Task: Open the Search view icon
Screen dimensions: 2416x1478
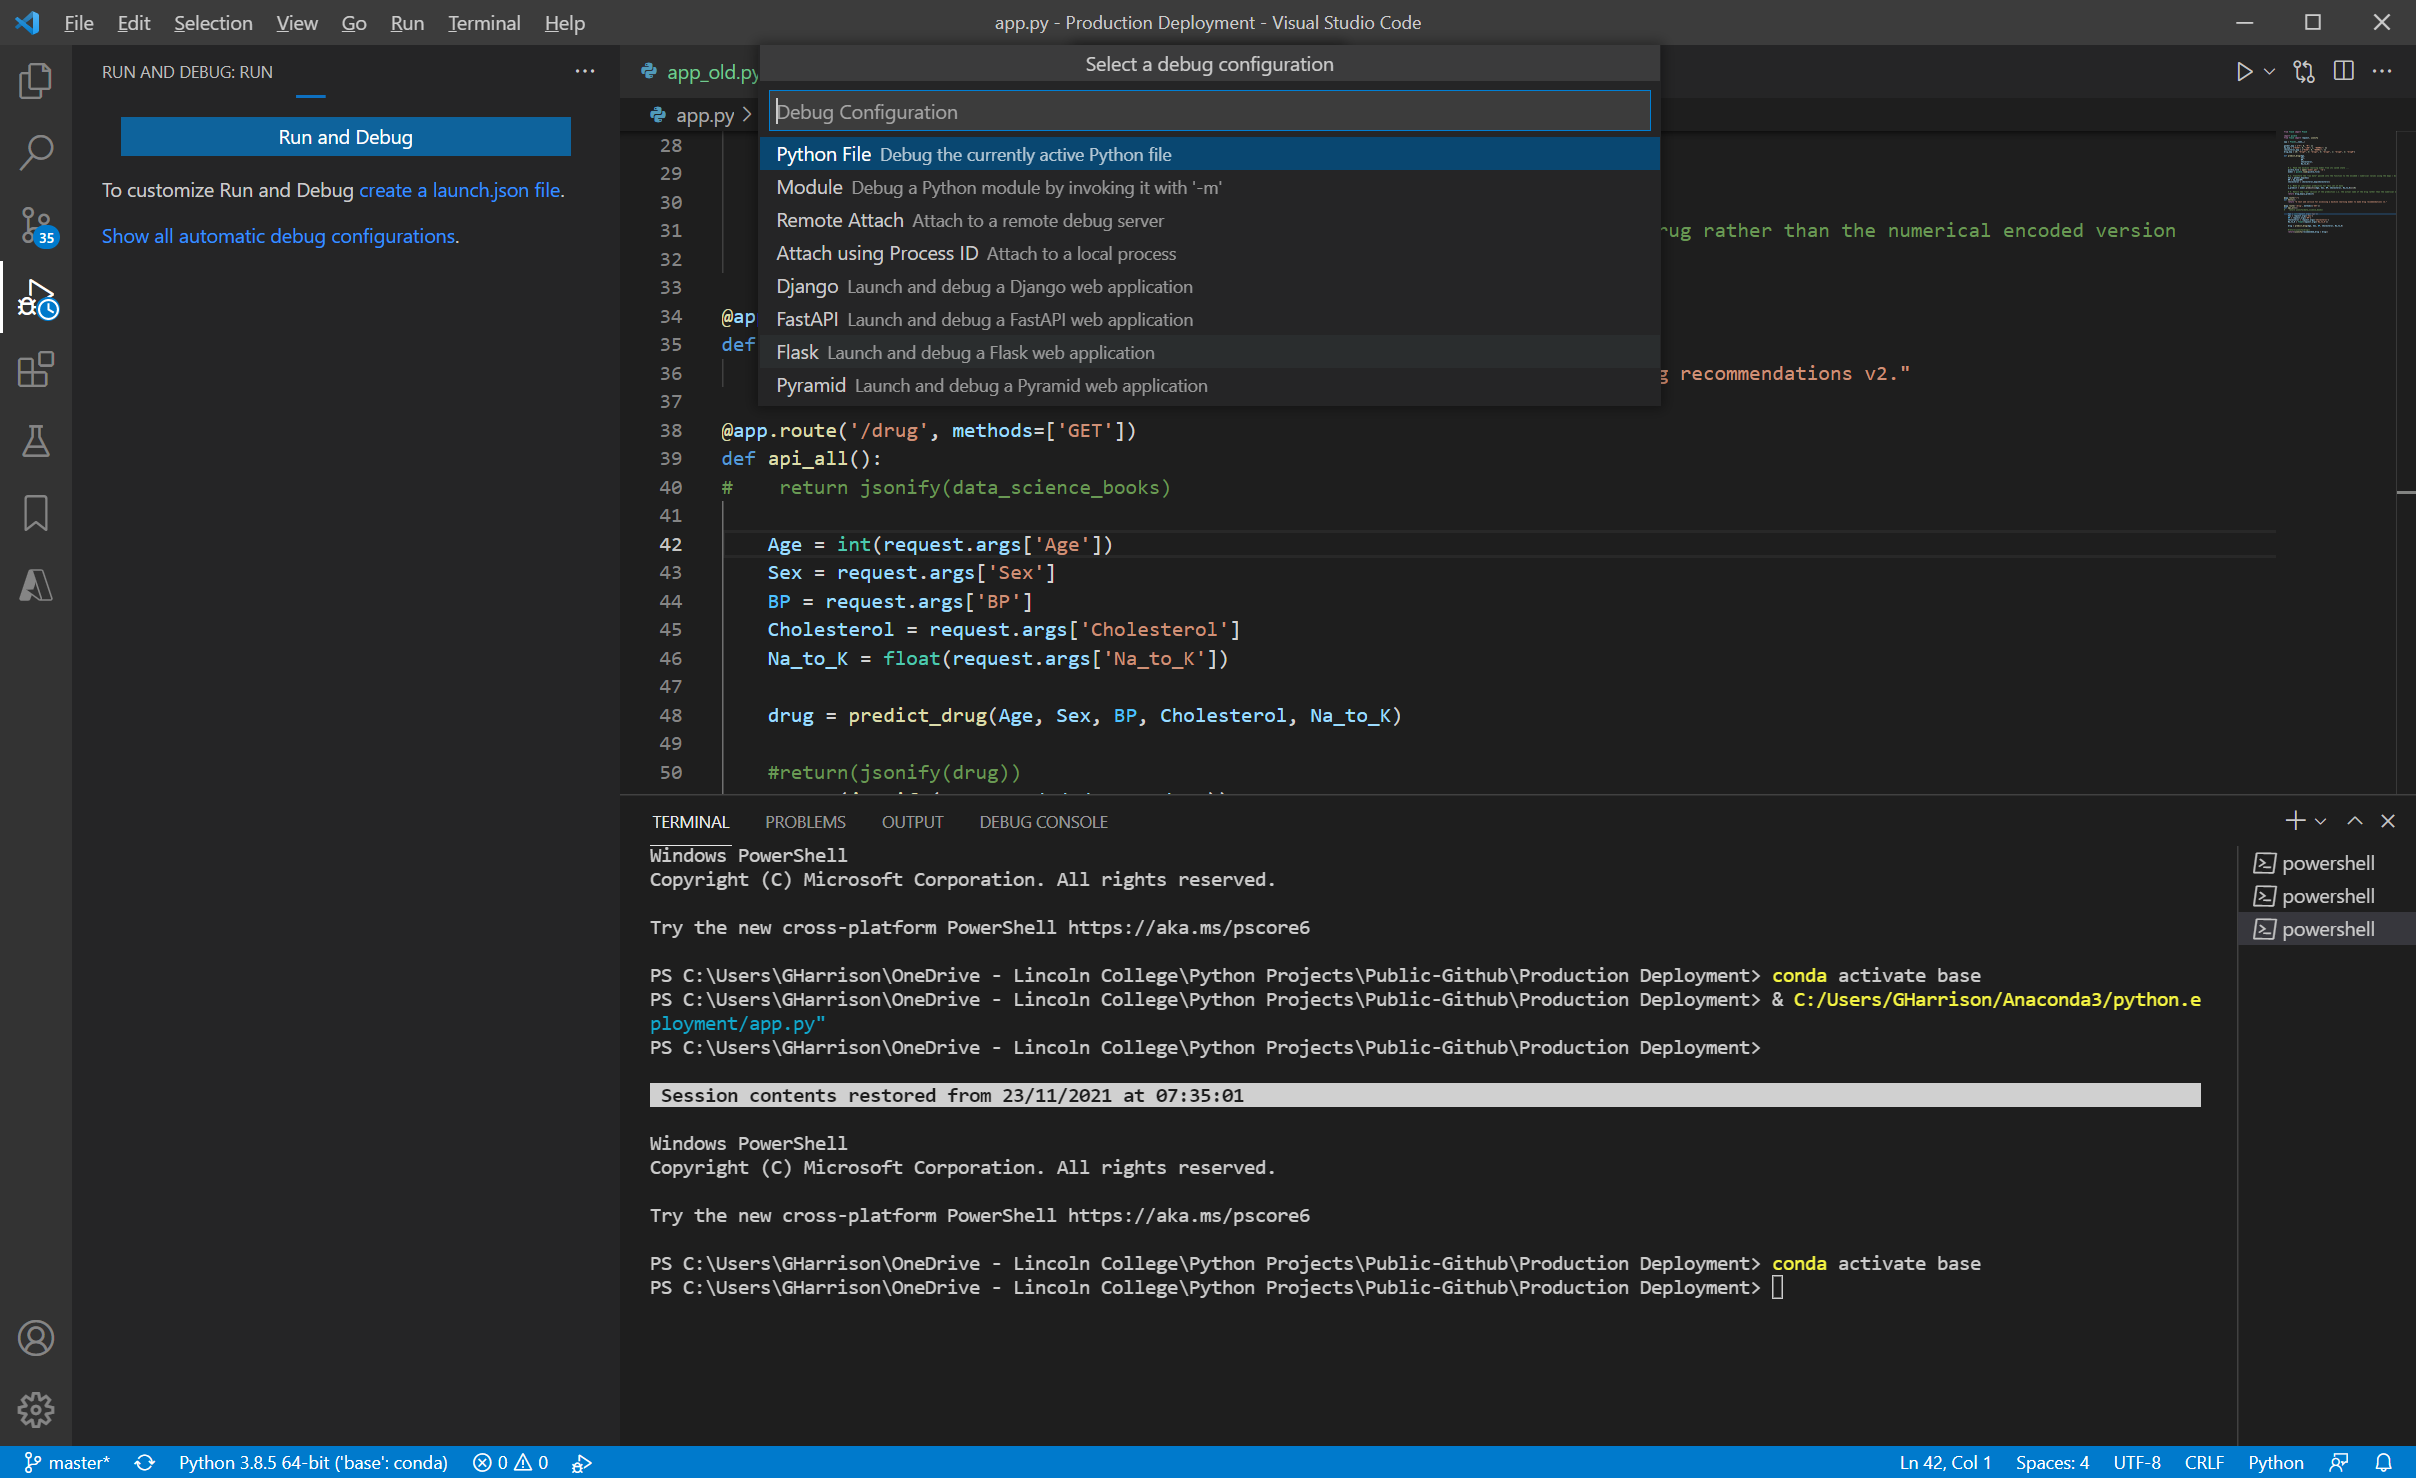Action: point(36,153)
